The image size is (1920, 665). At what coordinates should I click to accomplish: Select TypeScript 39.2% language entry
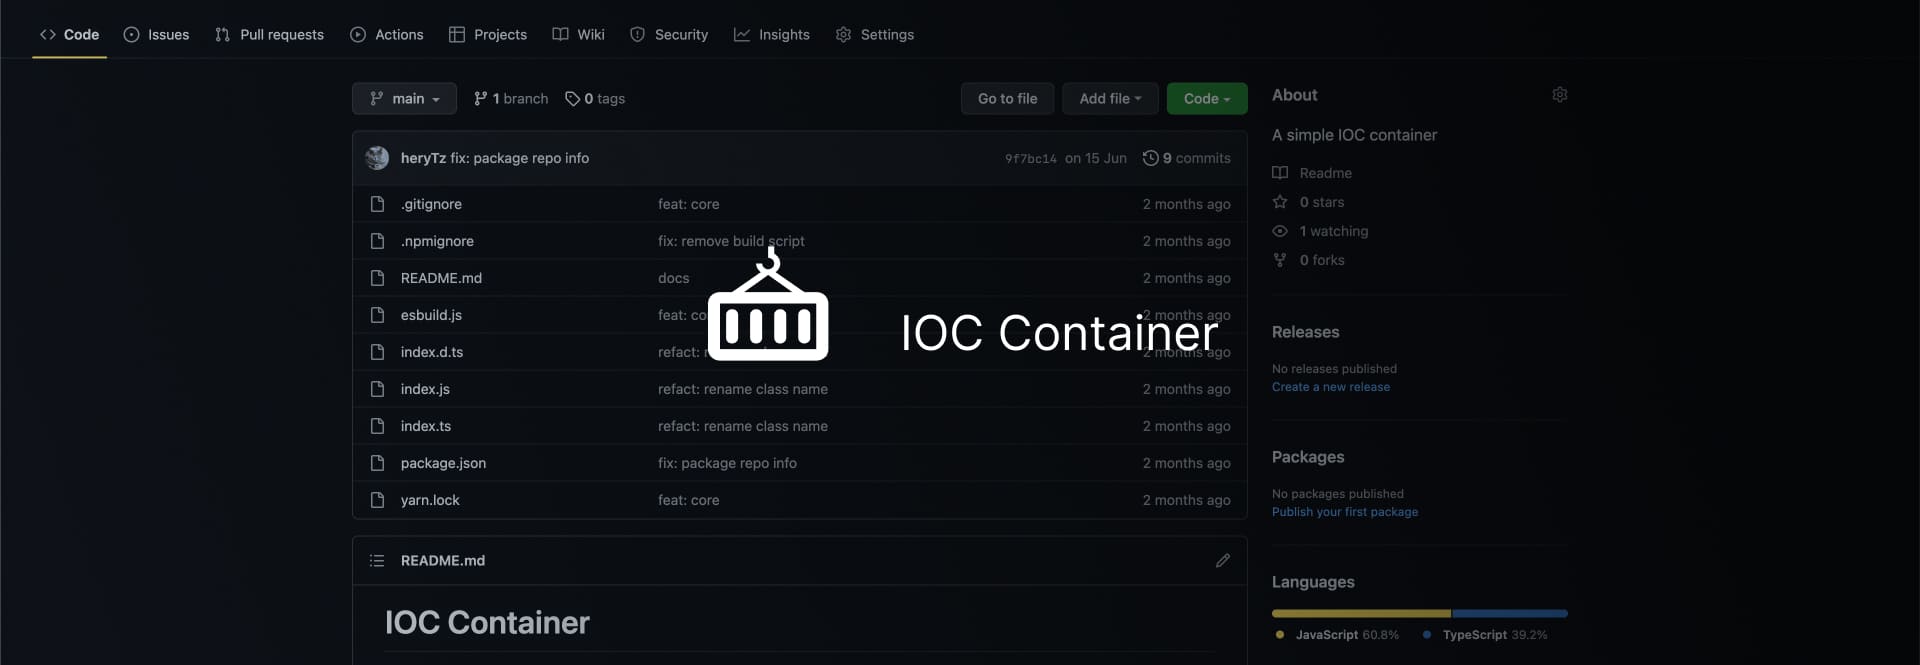1485,635
